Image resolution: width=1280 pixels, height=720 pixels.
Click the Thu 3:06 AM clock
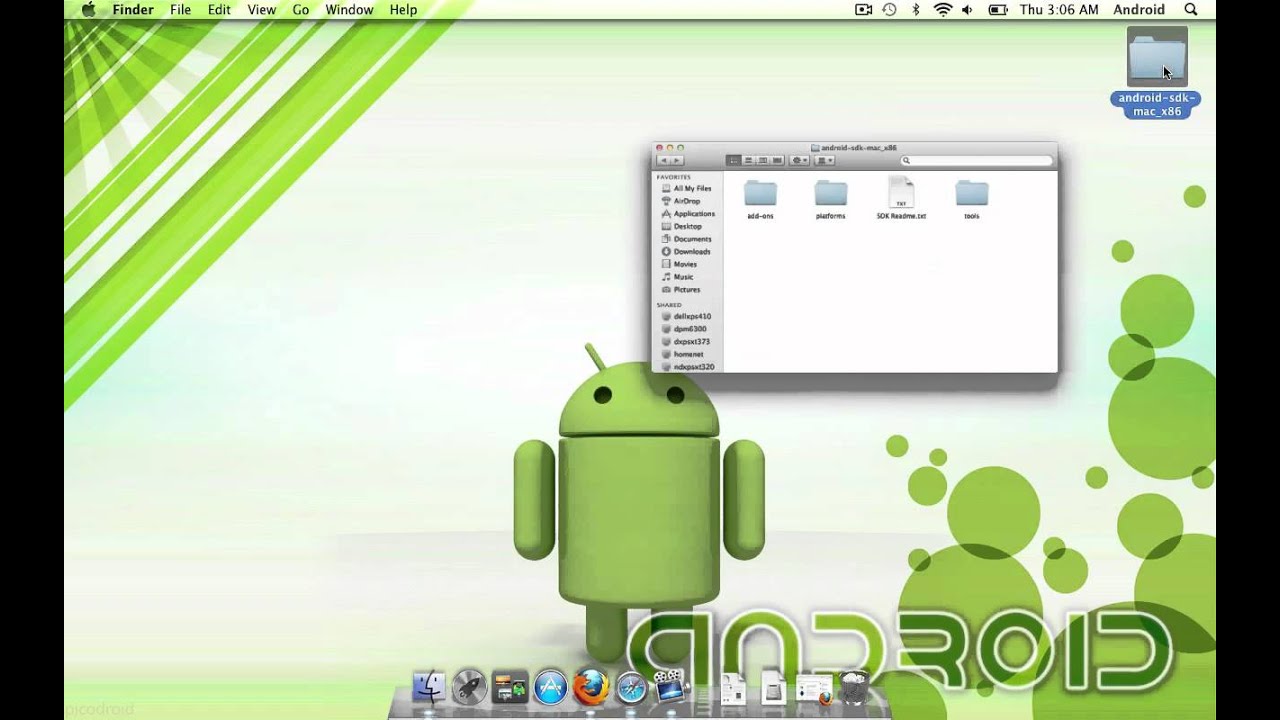(1059, 10)
